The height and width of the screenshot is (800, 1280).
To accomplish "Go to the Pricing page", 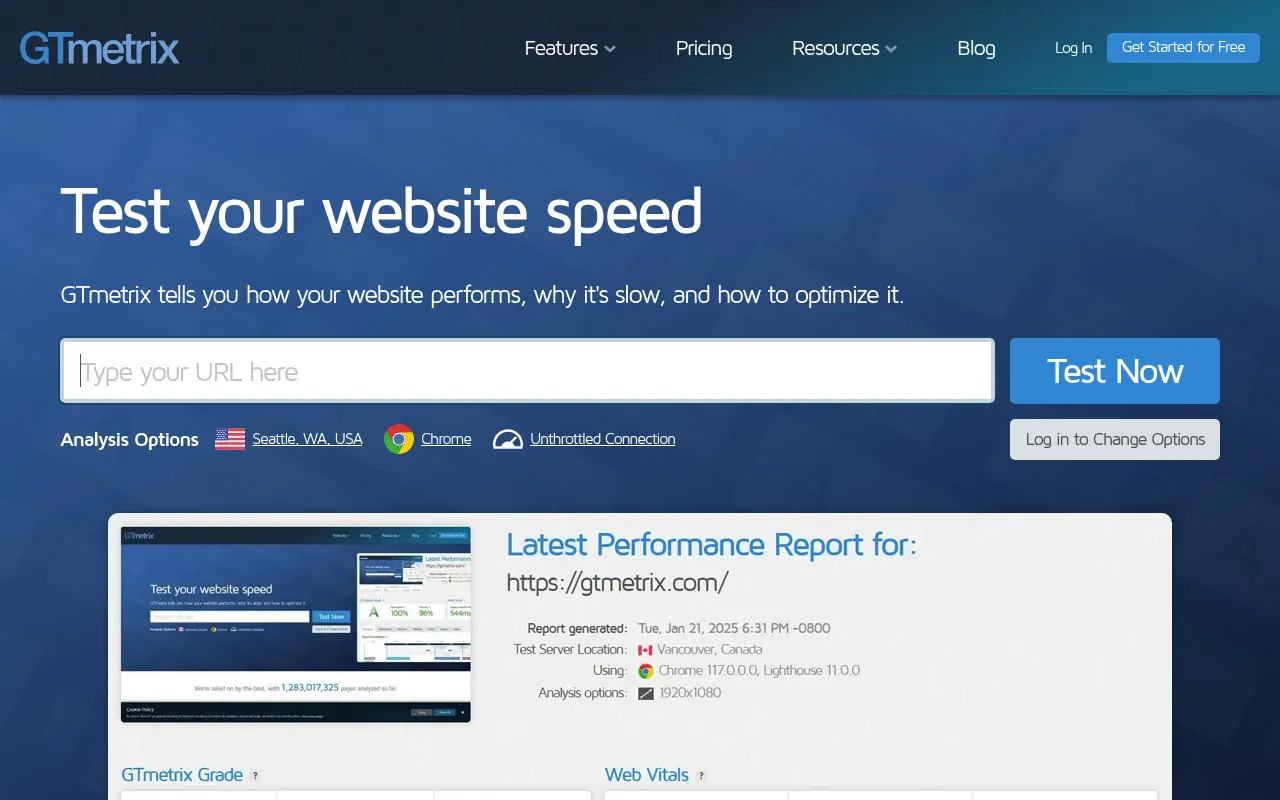I will pyautogui.click(x=704, y=48).
